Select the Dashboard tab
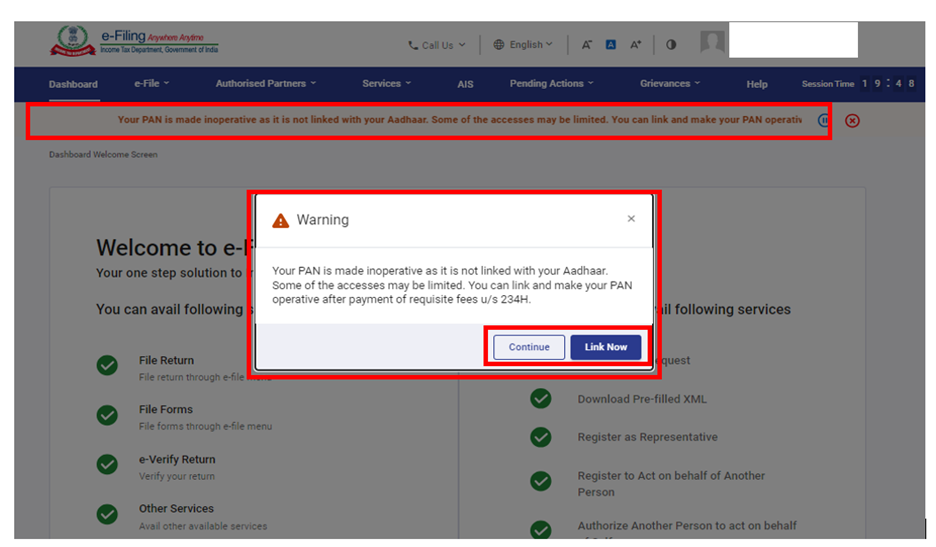 [x=73, y=84]
